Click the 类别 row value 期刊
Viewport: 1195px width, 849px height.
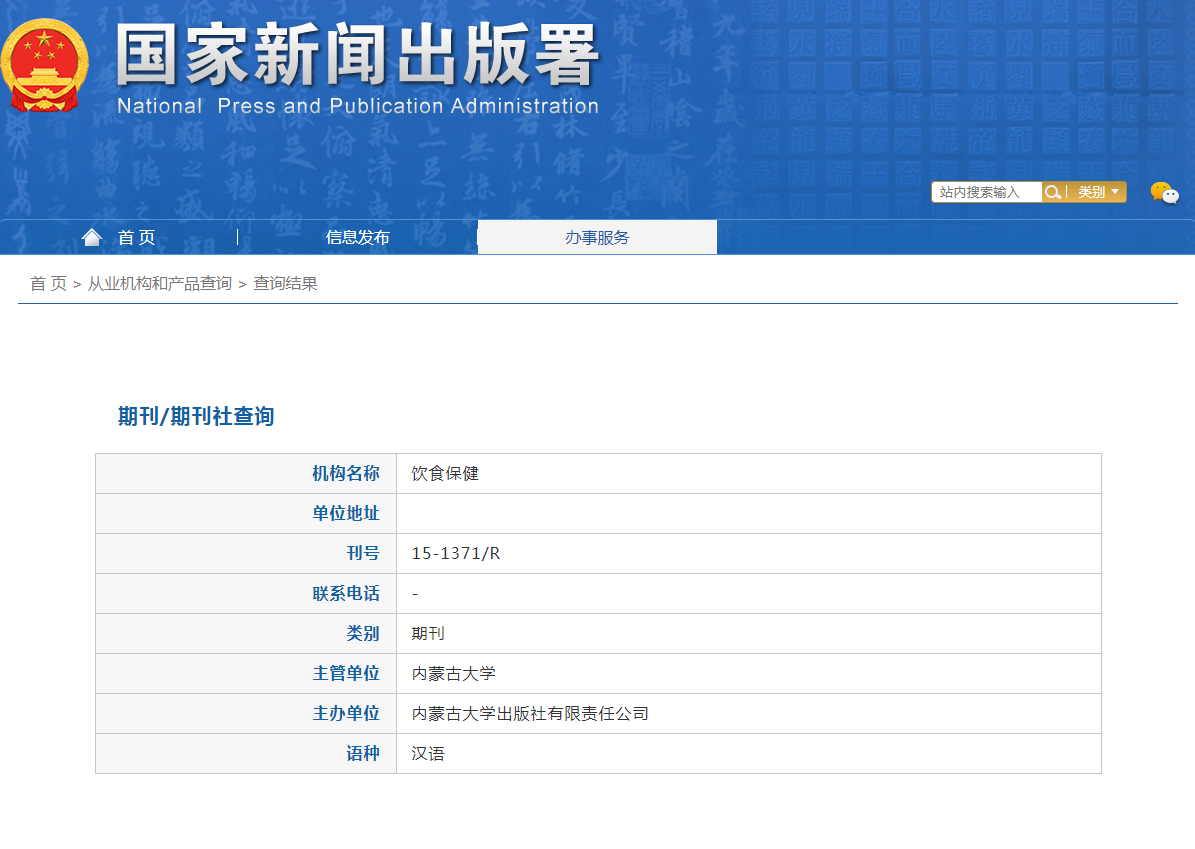pyautogui.click(x=428, y=634)
